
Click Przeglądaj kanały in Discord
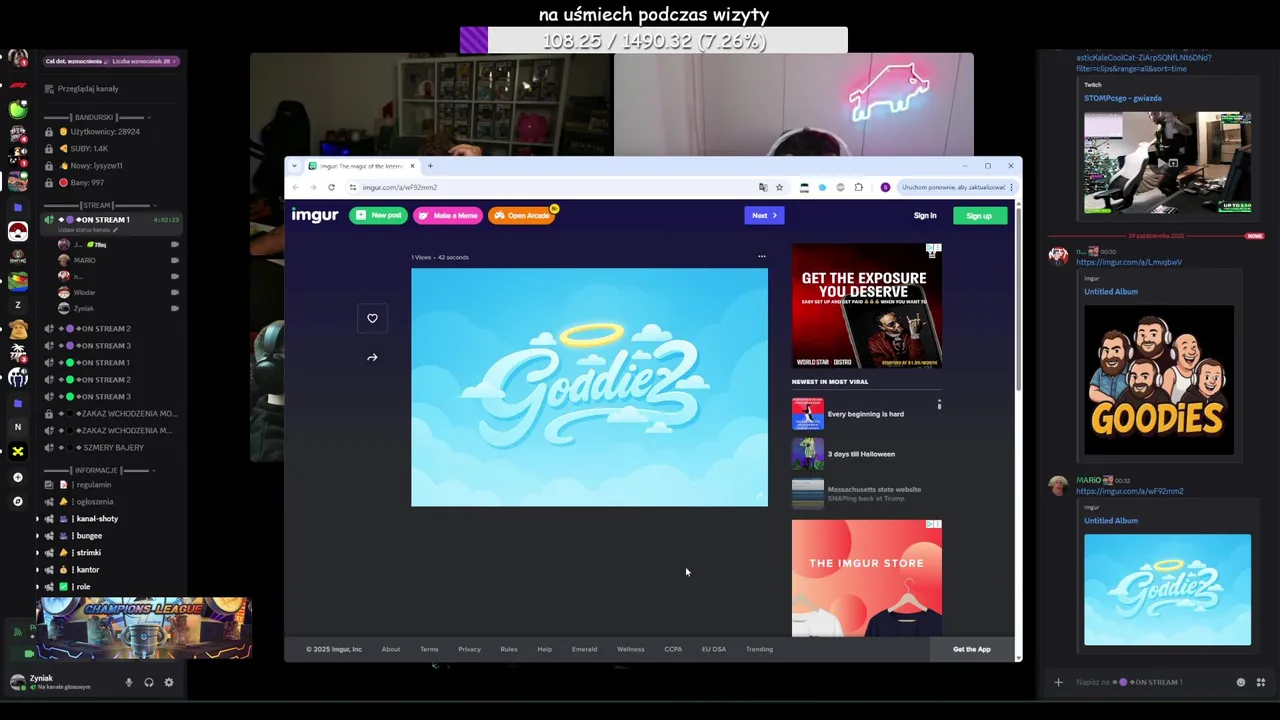coord(88,89)
